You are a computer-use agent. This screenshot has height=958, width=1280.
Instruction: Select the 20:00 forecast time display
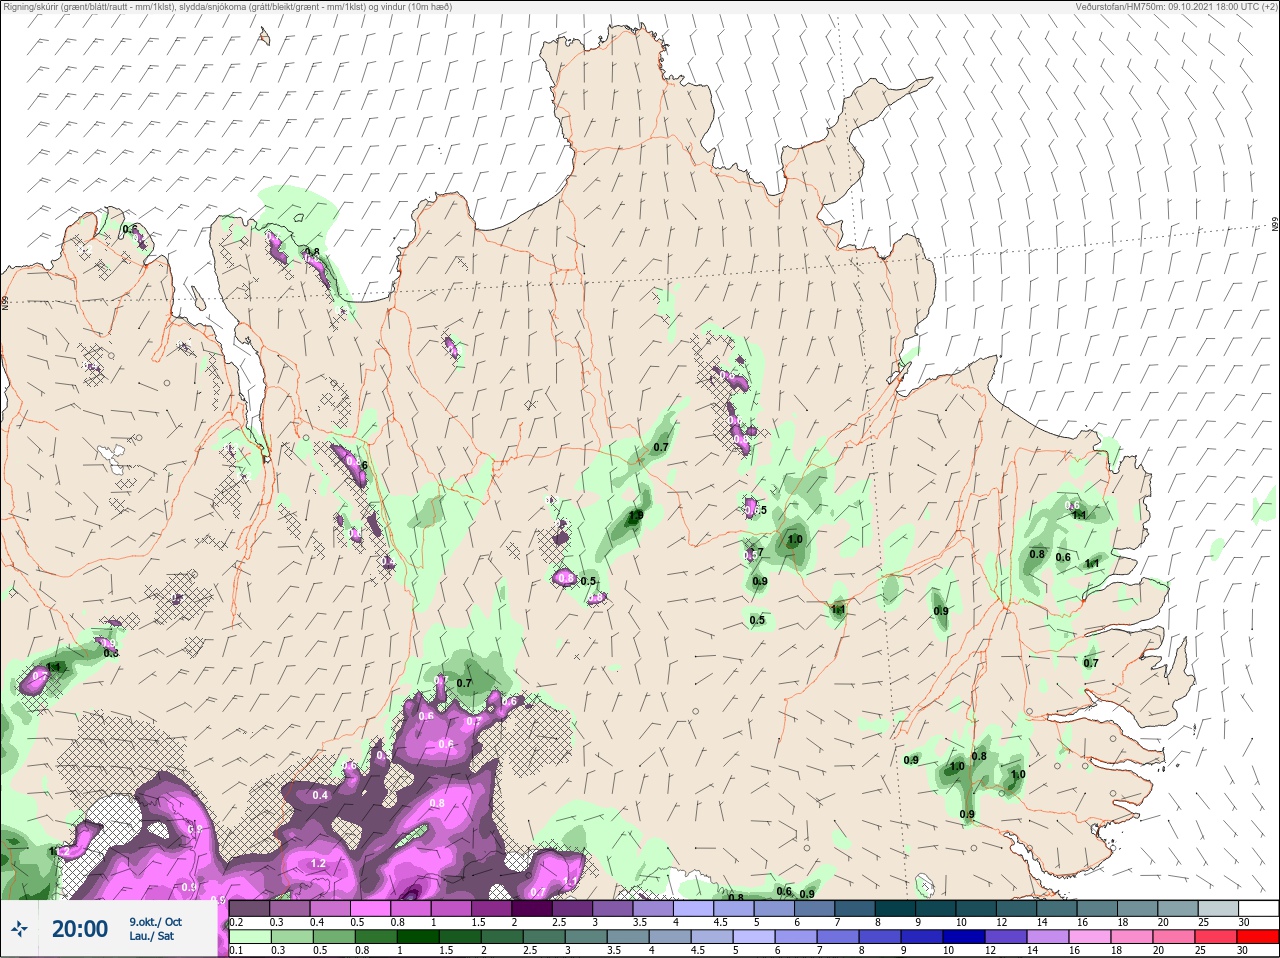pos(80,929)
